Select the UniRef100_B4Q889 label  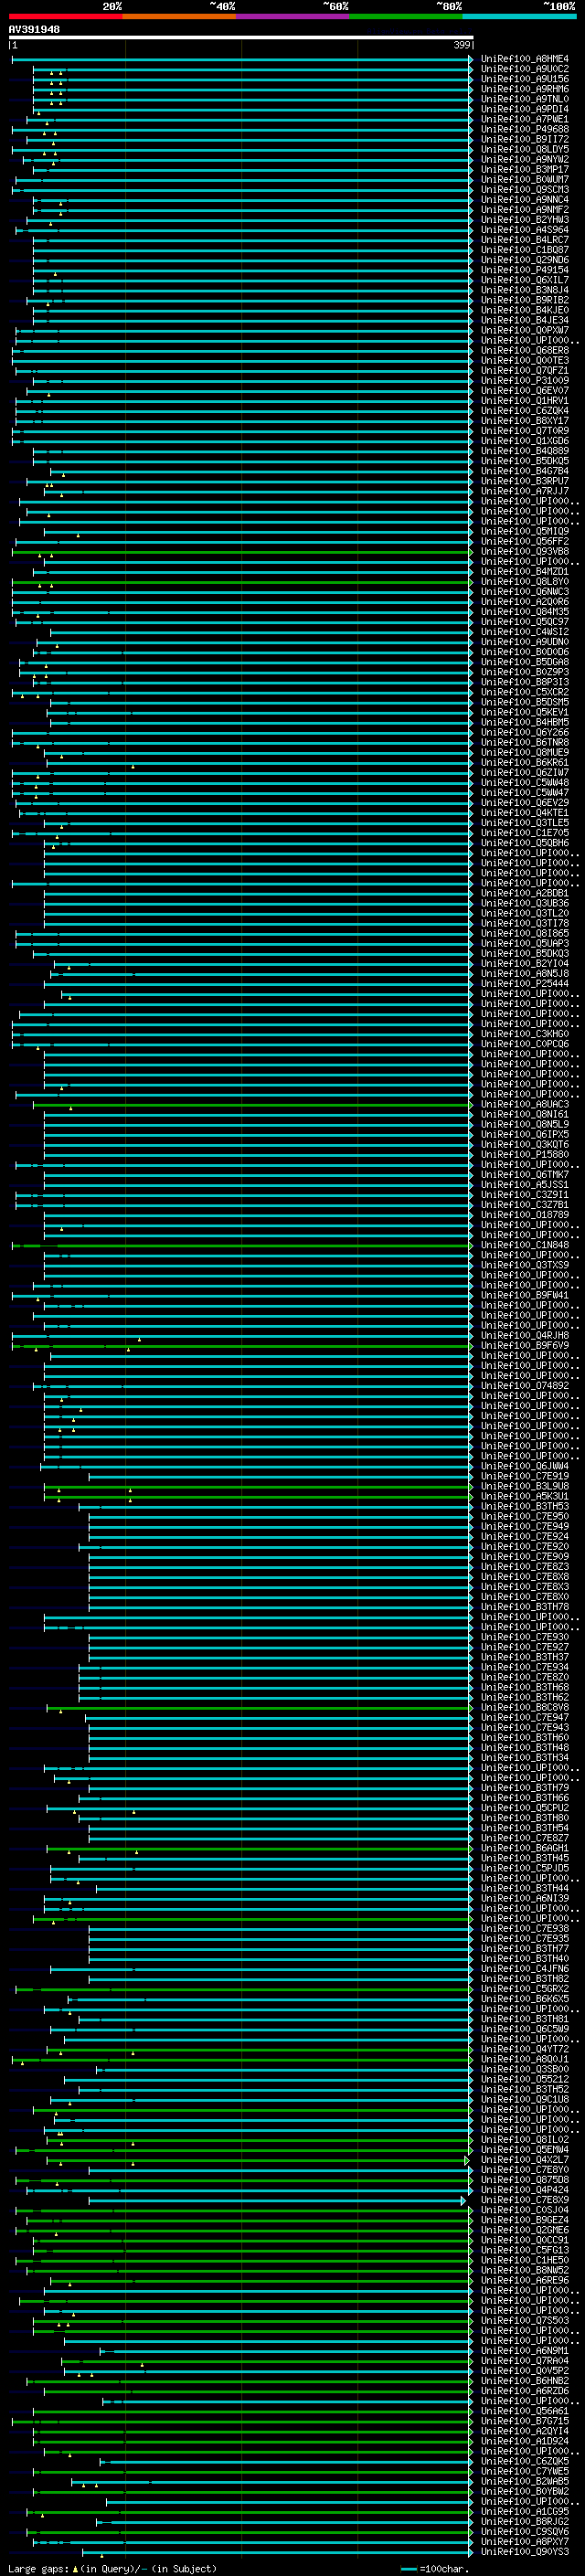pyautogui.click(x=525, y=451)
